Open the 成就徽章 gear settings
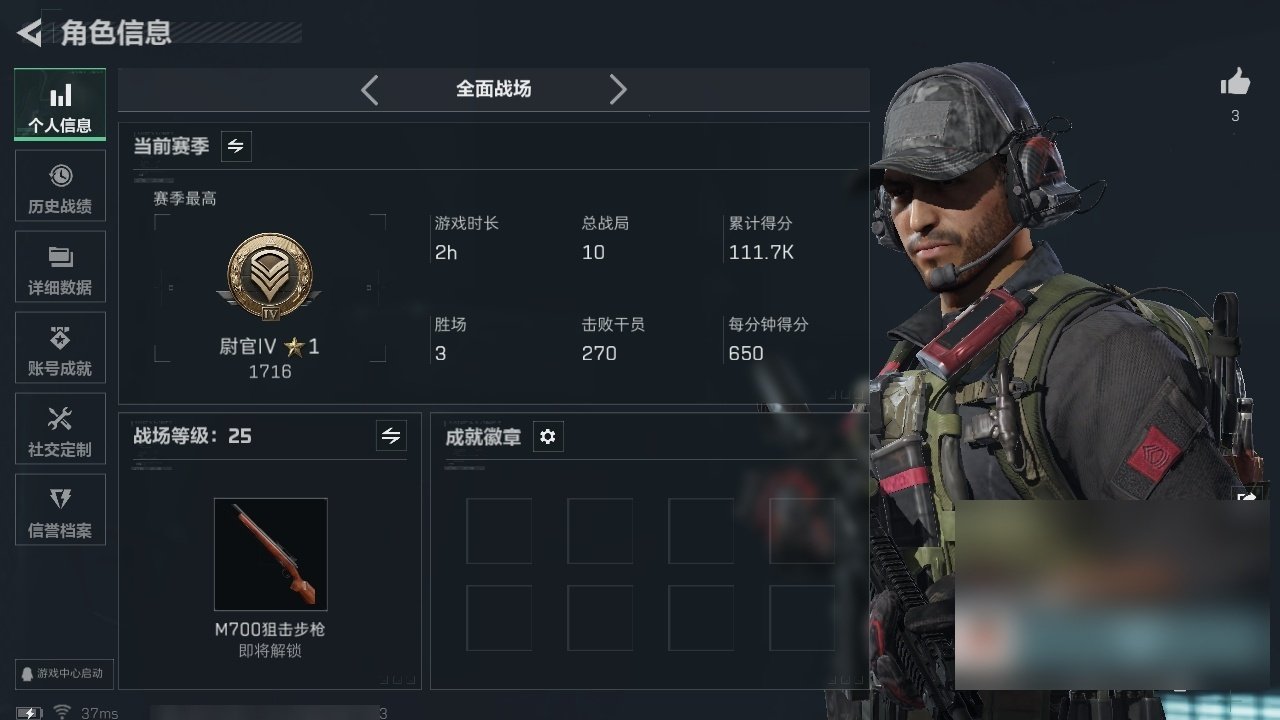This screenshot has height=720, width=1280. click(548, 437)
